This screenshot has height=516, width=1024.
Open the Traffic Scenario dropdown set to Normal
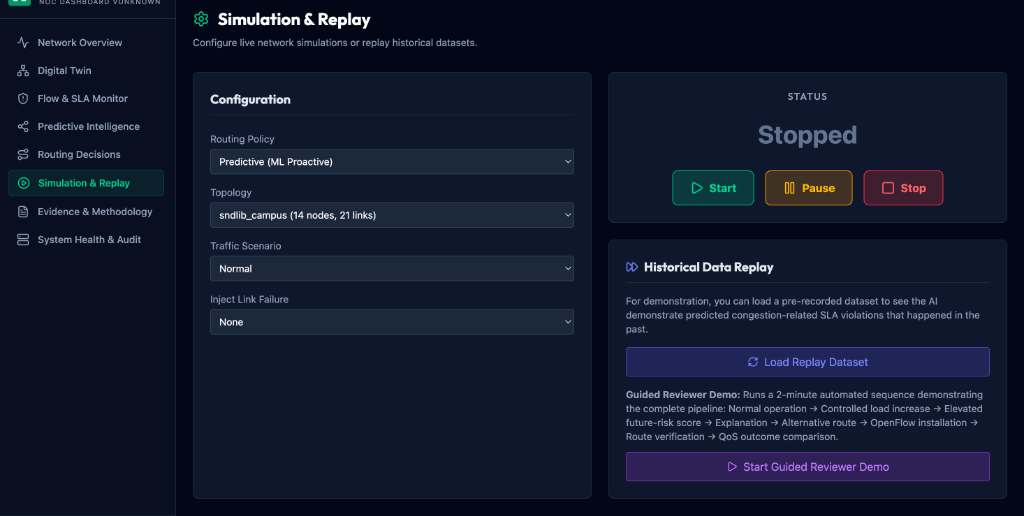(392, 268)
